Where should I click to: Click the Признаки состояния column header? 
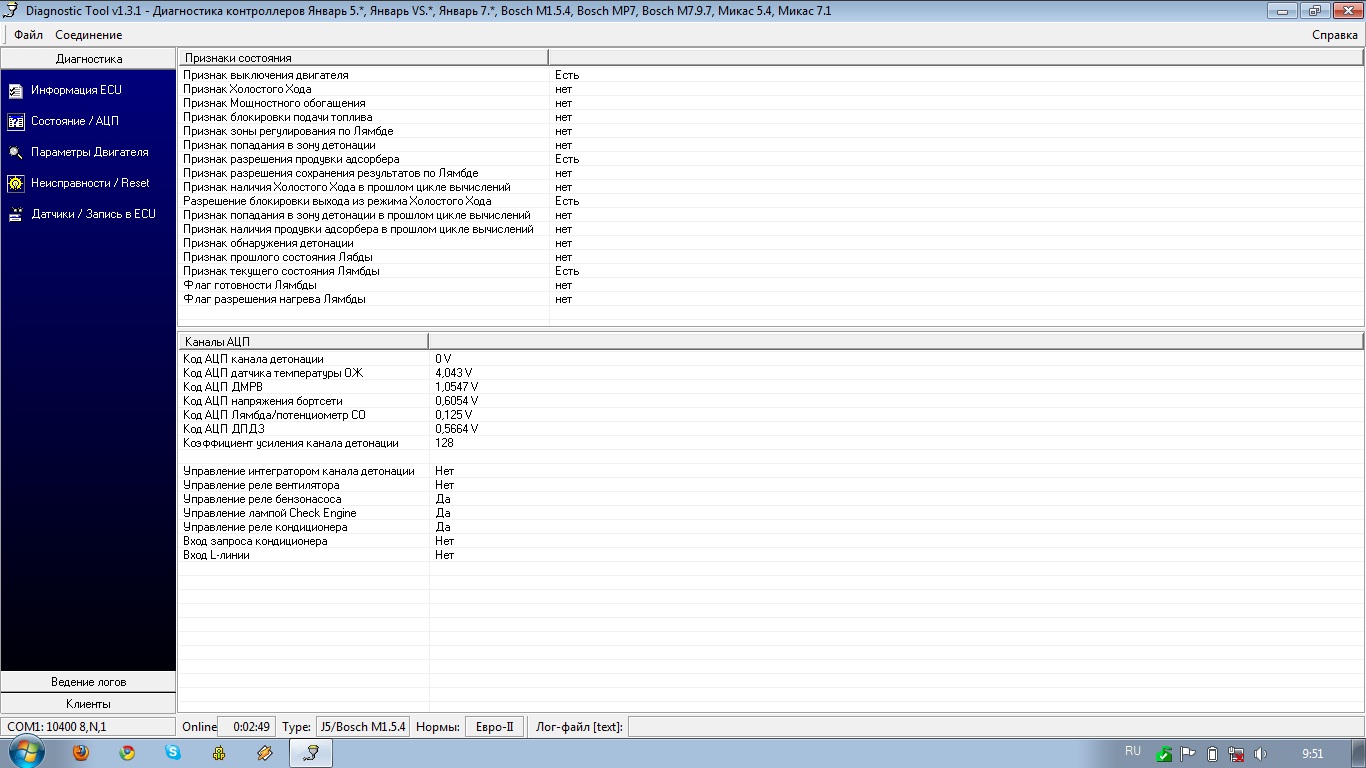click(x=363, y=58)
